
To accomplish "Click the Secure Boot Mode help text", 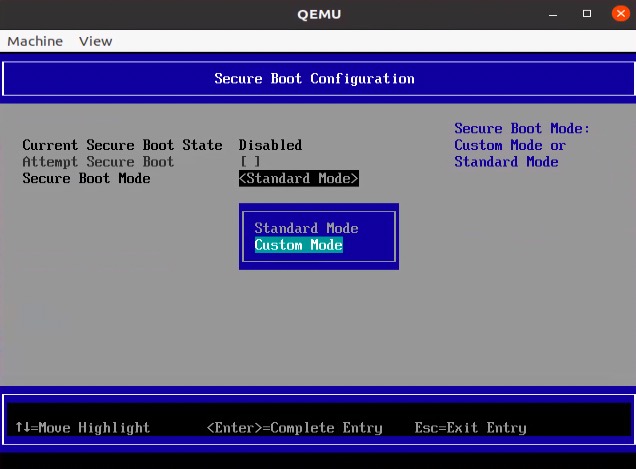I will point(522,145).
